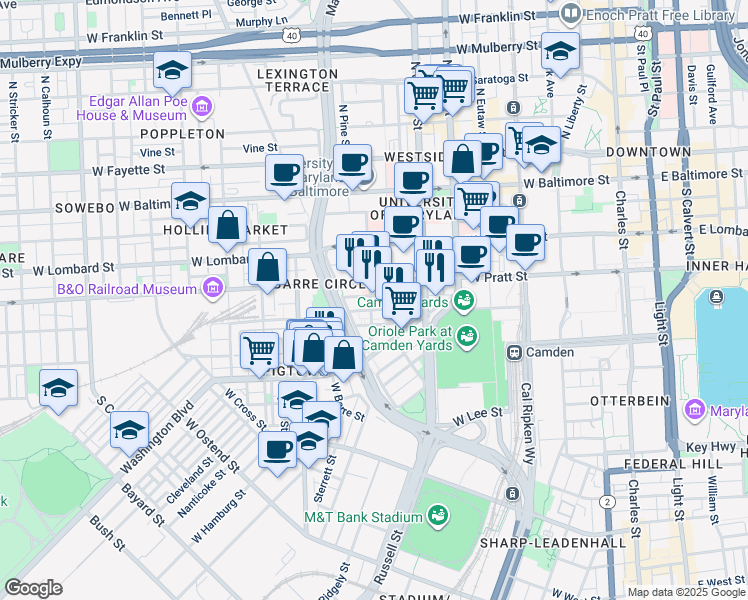Click the B&O Railroad Museum pin
Screen dimensions: 748x600
213,289
